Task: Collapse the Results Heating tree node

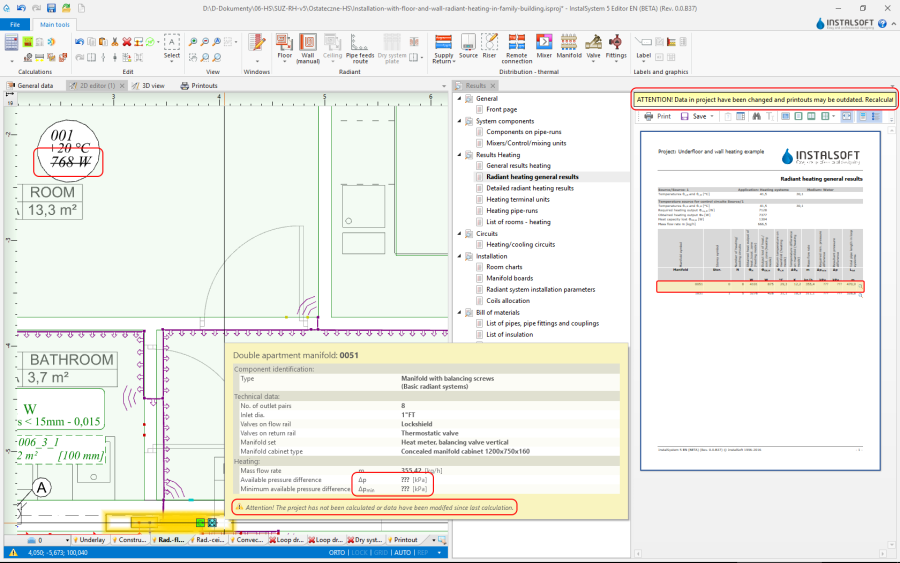Action: point(460,155)
